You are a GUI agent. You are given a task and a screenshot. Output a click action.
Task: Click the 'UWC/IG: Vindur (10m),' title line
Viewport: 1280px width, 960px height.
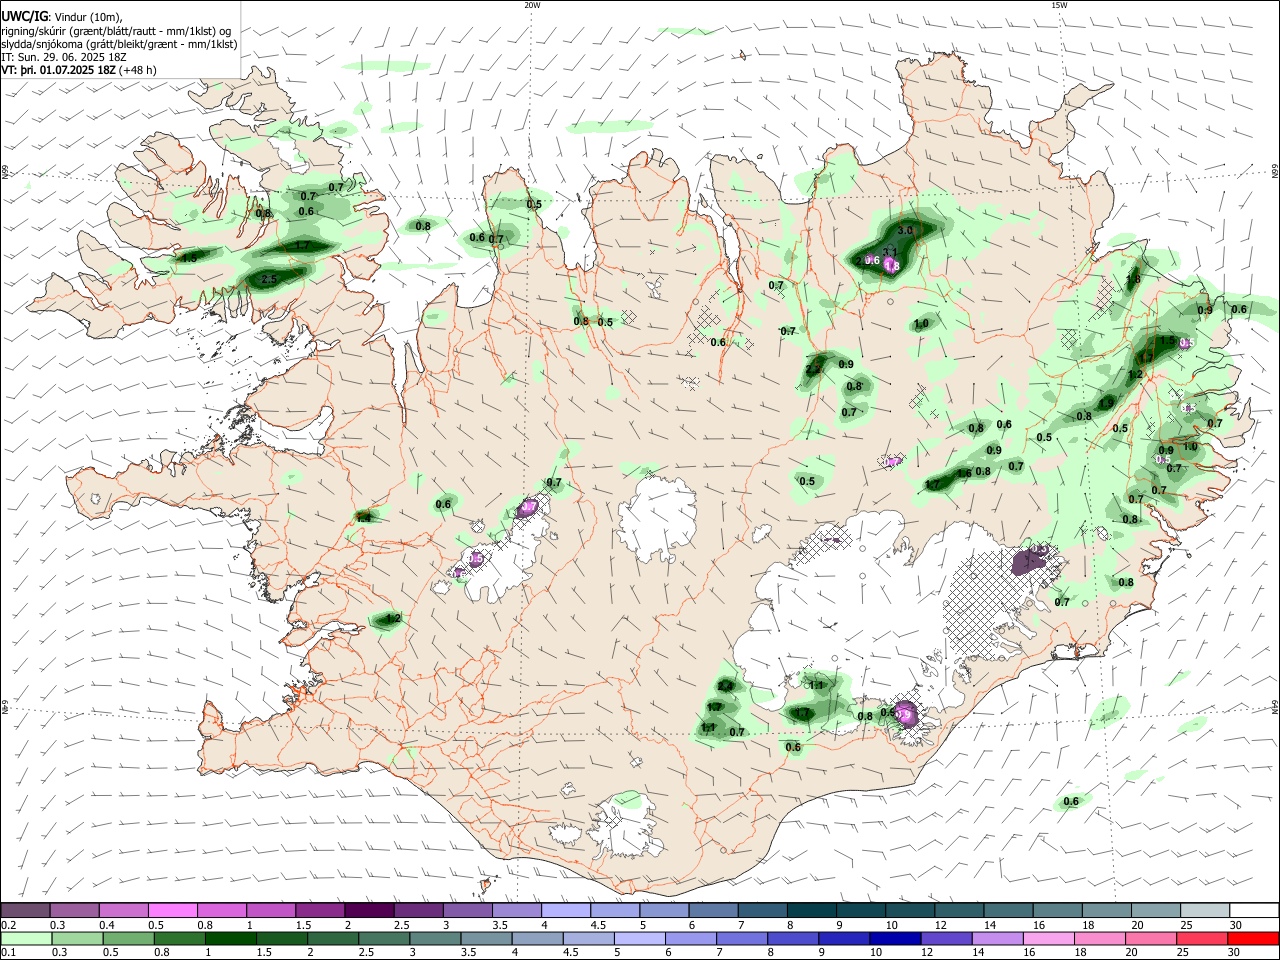point(61,16)
